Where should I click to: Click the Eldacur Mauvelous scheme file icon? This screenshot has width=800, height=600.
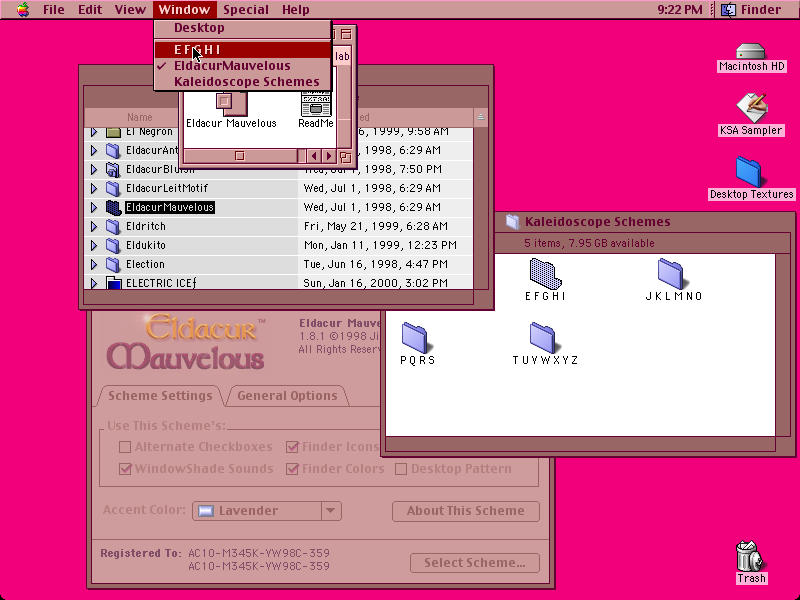(231, 103)
